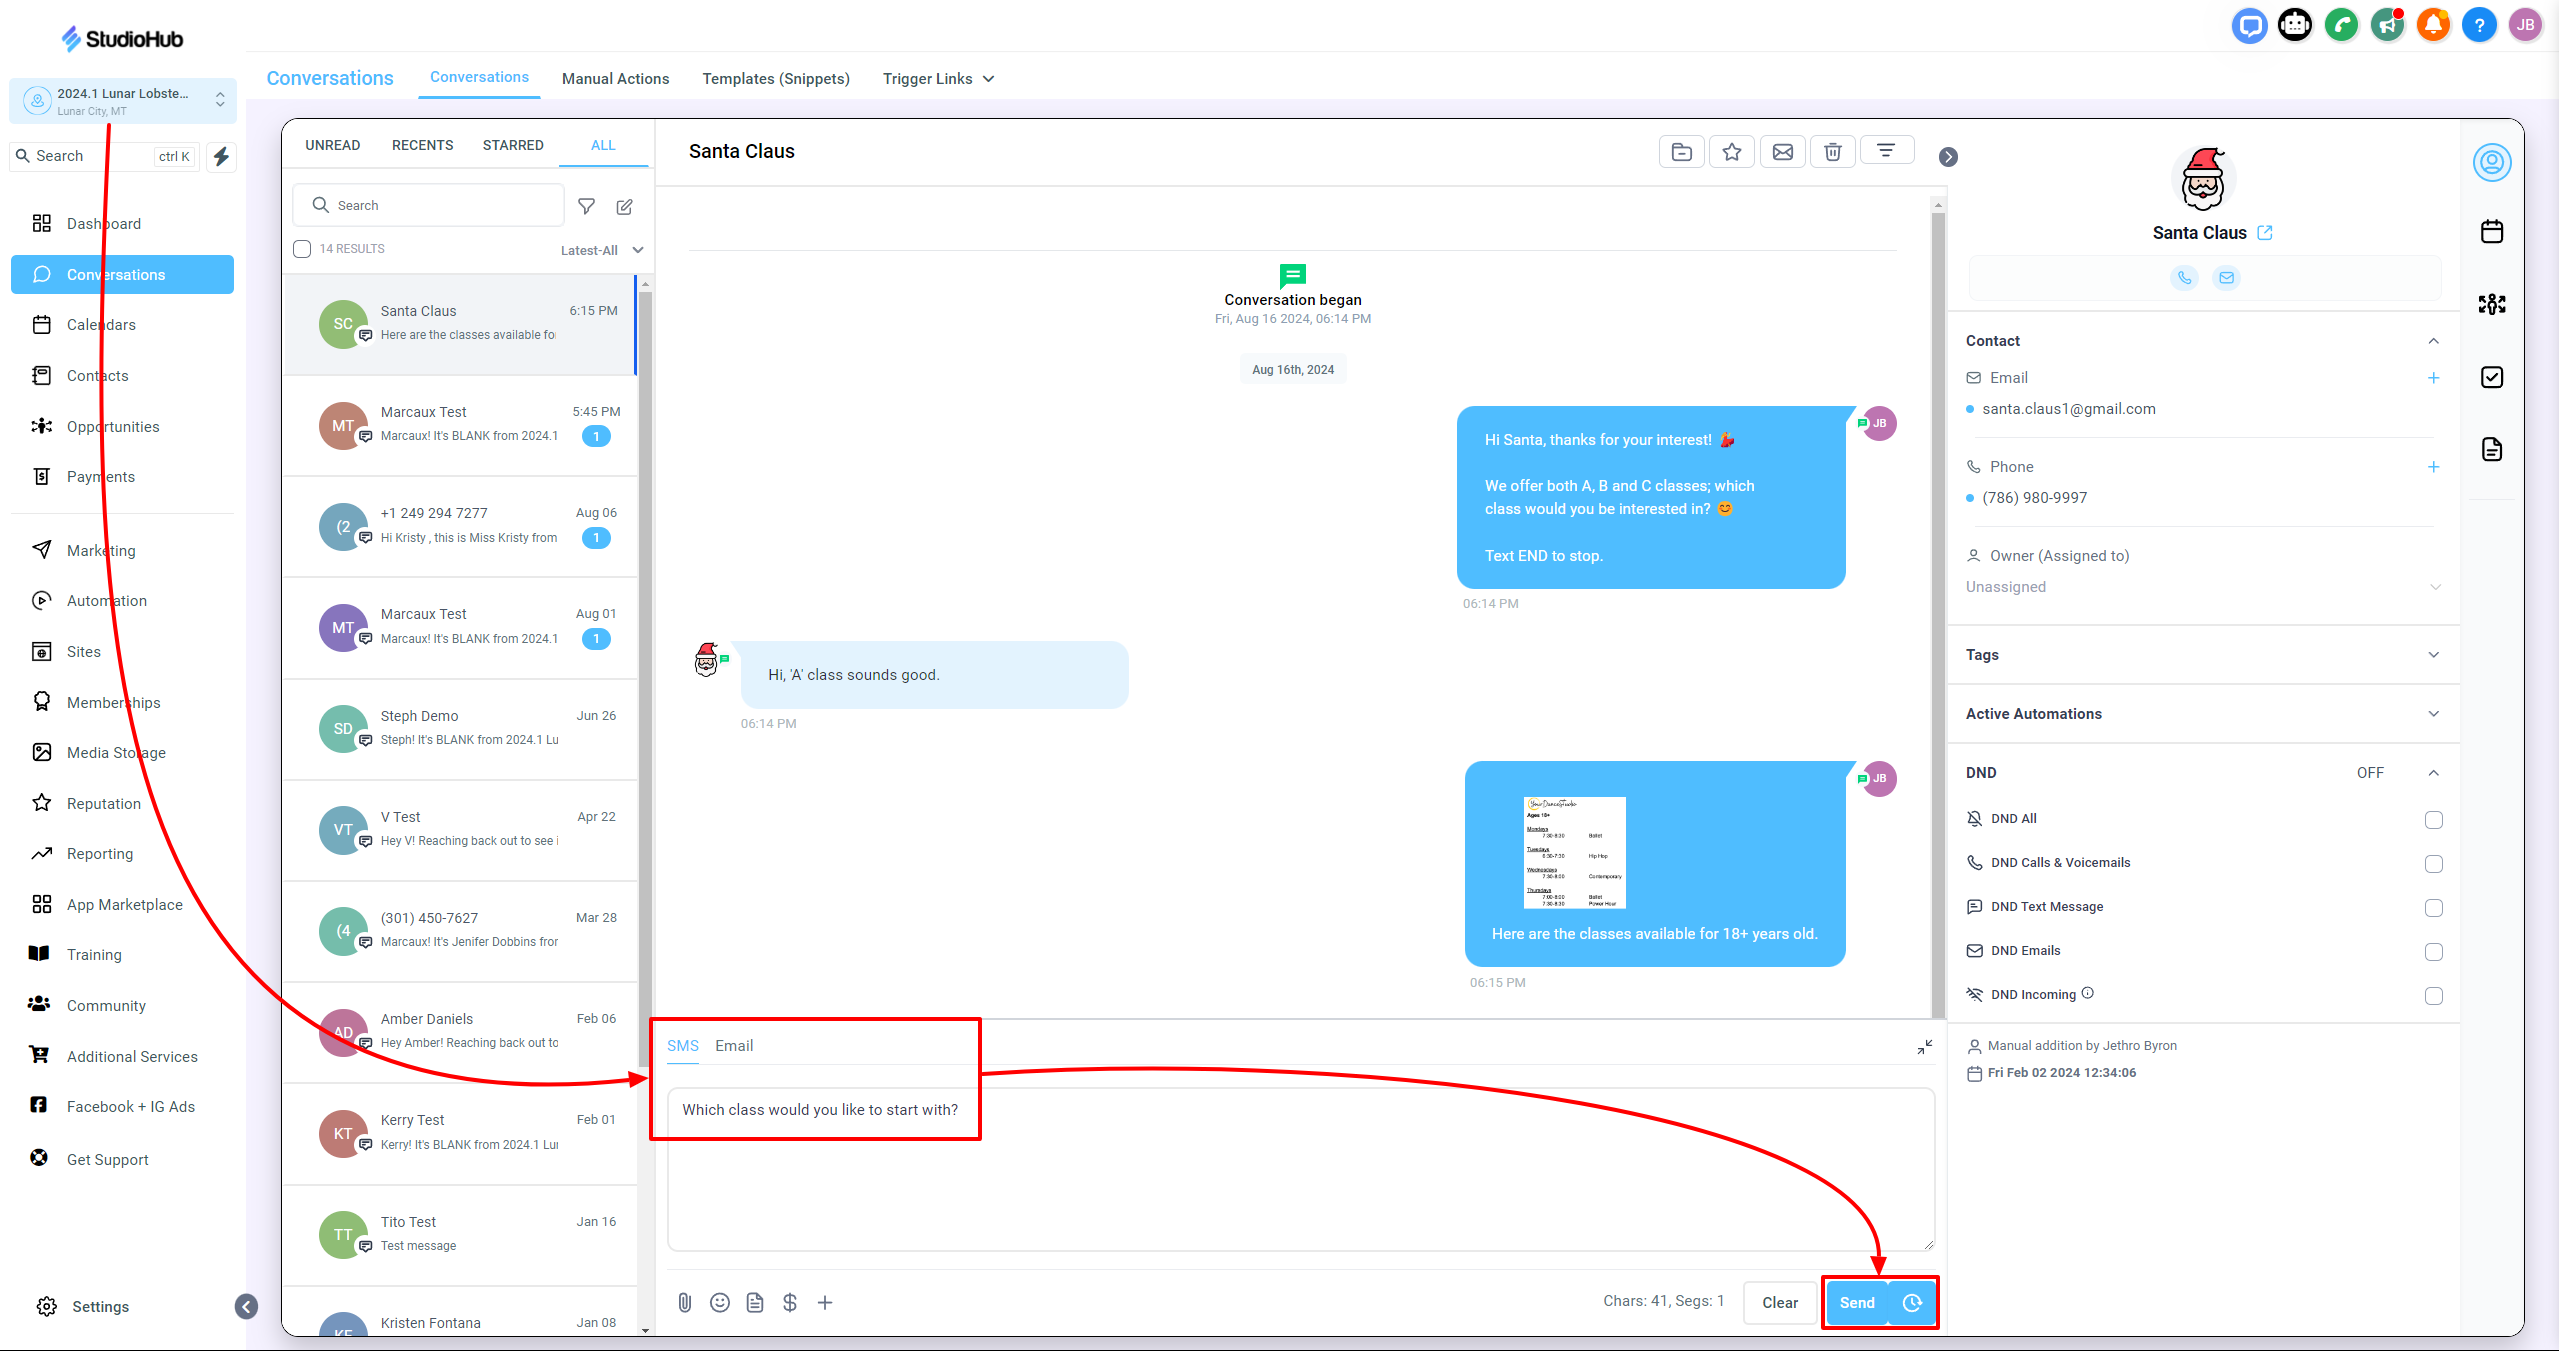Enable the DND All checkbox
2559x1351 pixels.
[2434, 820]
